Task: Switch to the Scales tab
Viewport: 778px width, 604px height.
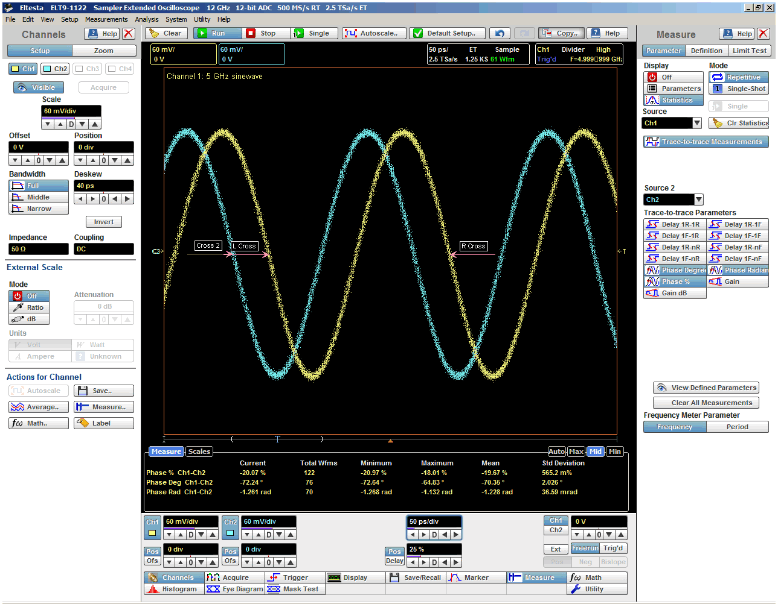Action: (199, 451)
